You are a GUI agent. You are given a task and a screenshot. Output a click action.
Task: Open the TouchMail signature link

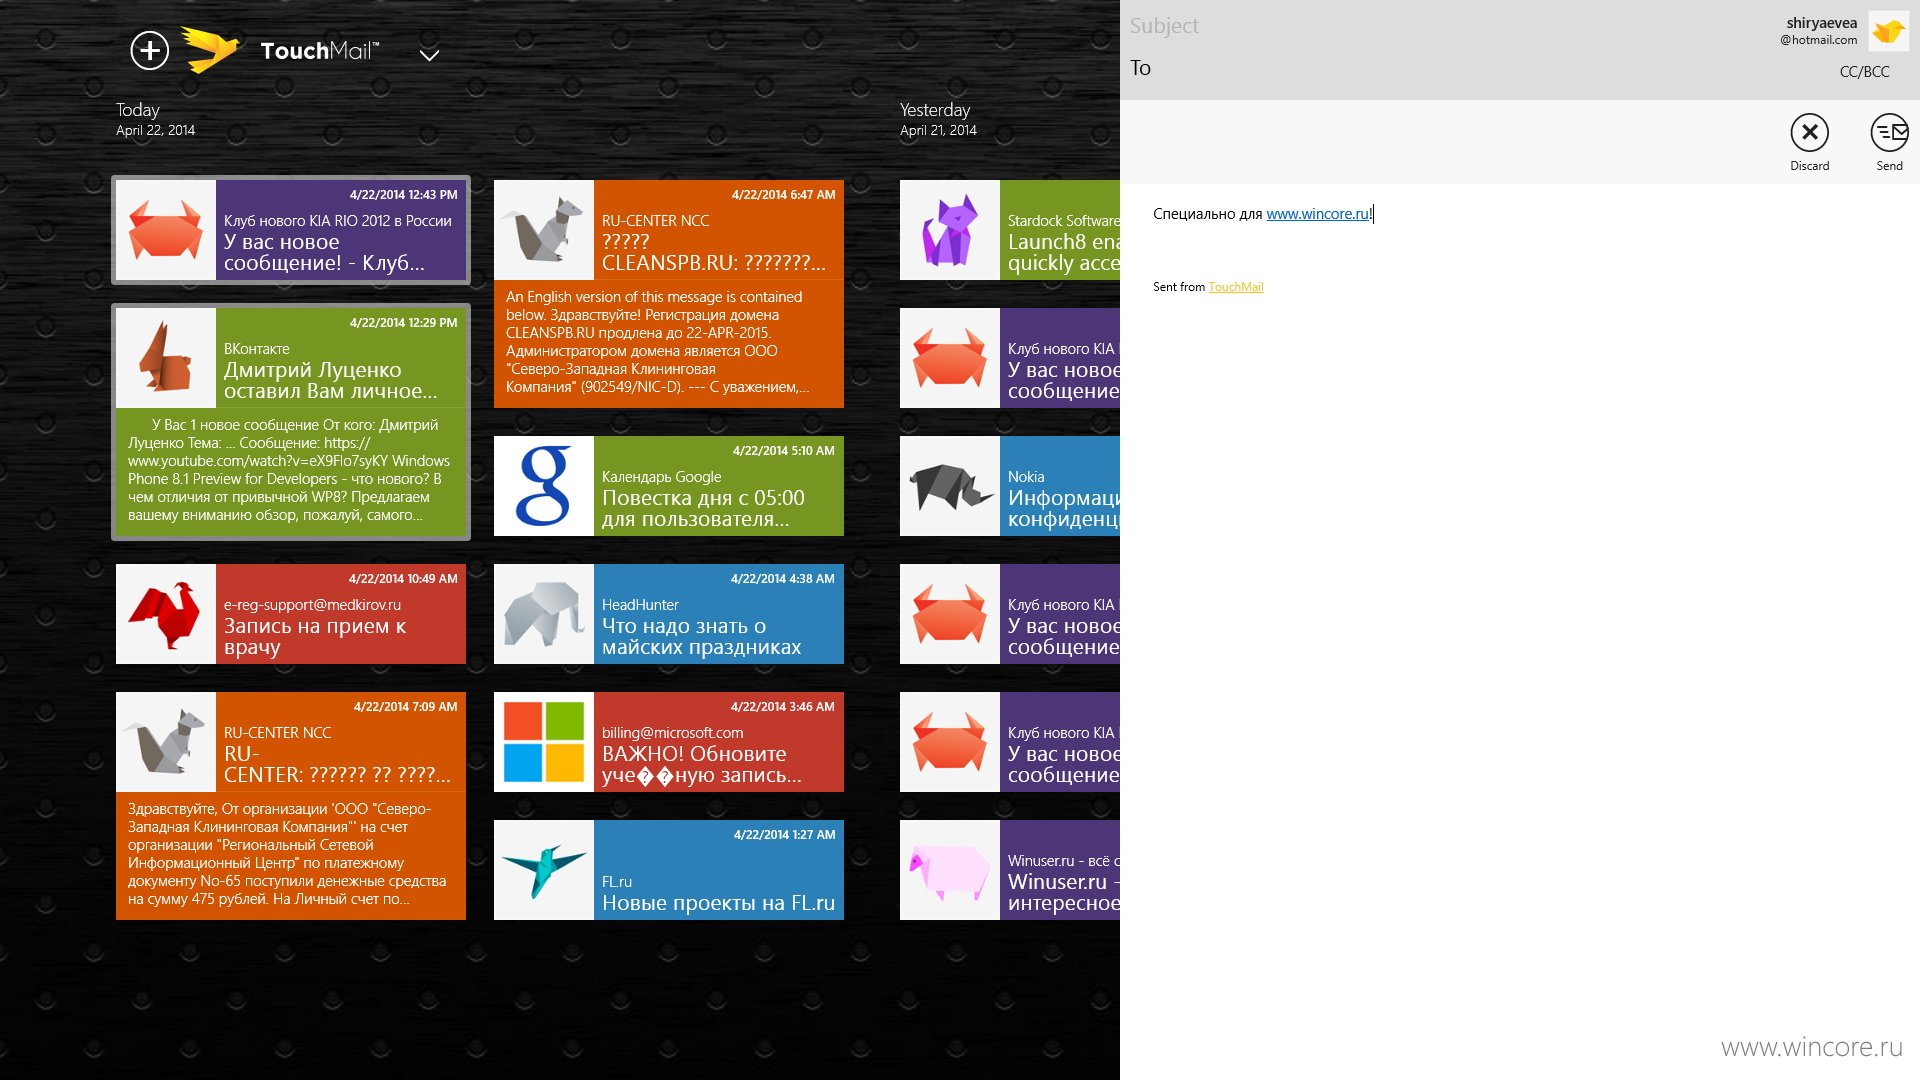click(1236, 287)
